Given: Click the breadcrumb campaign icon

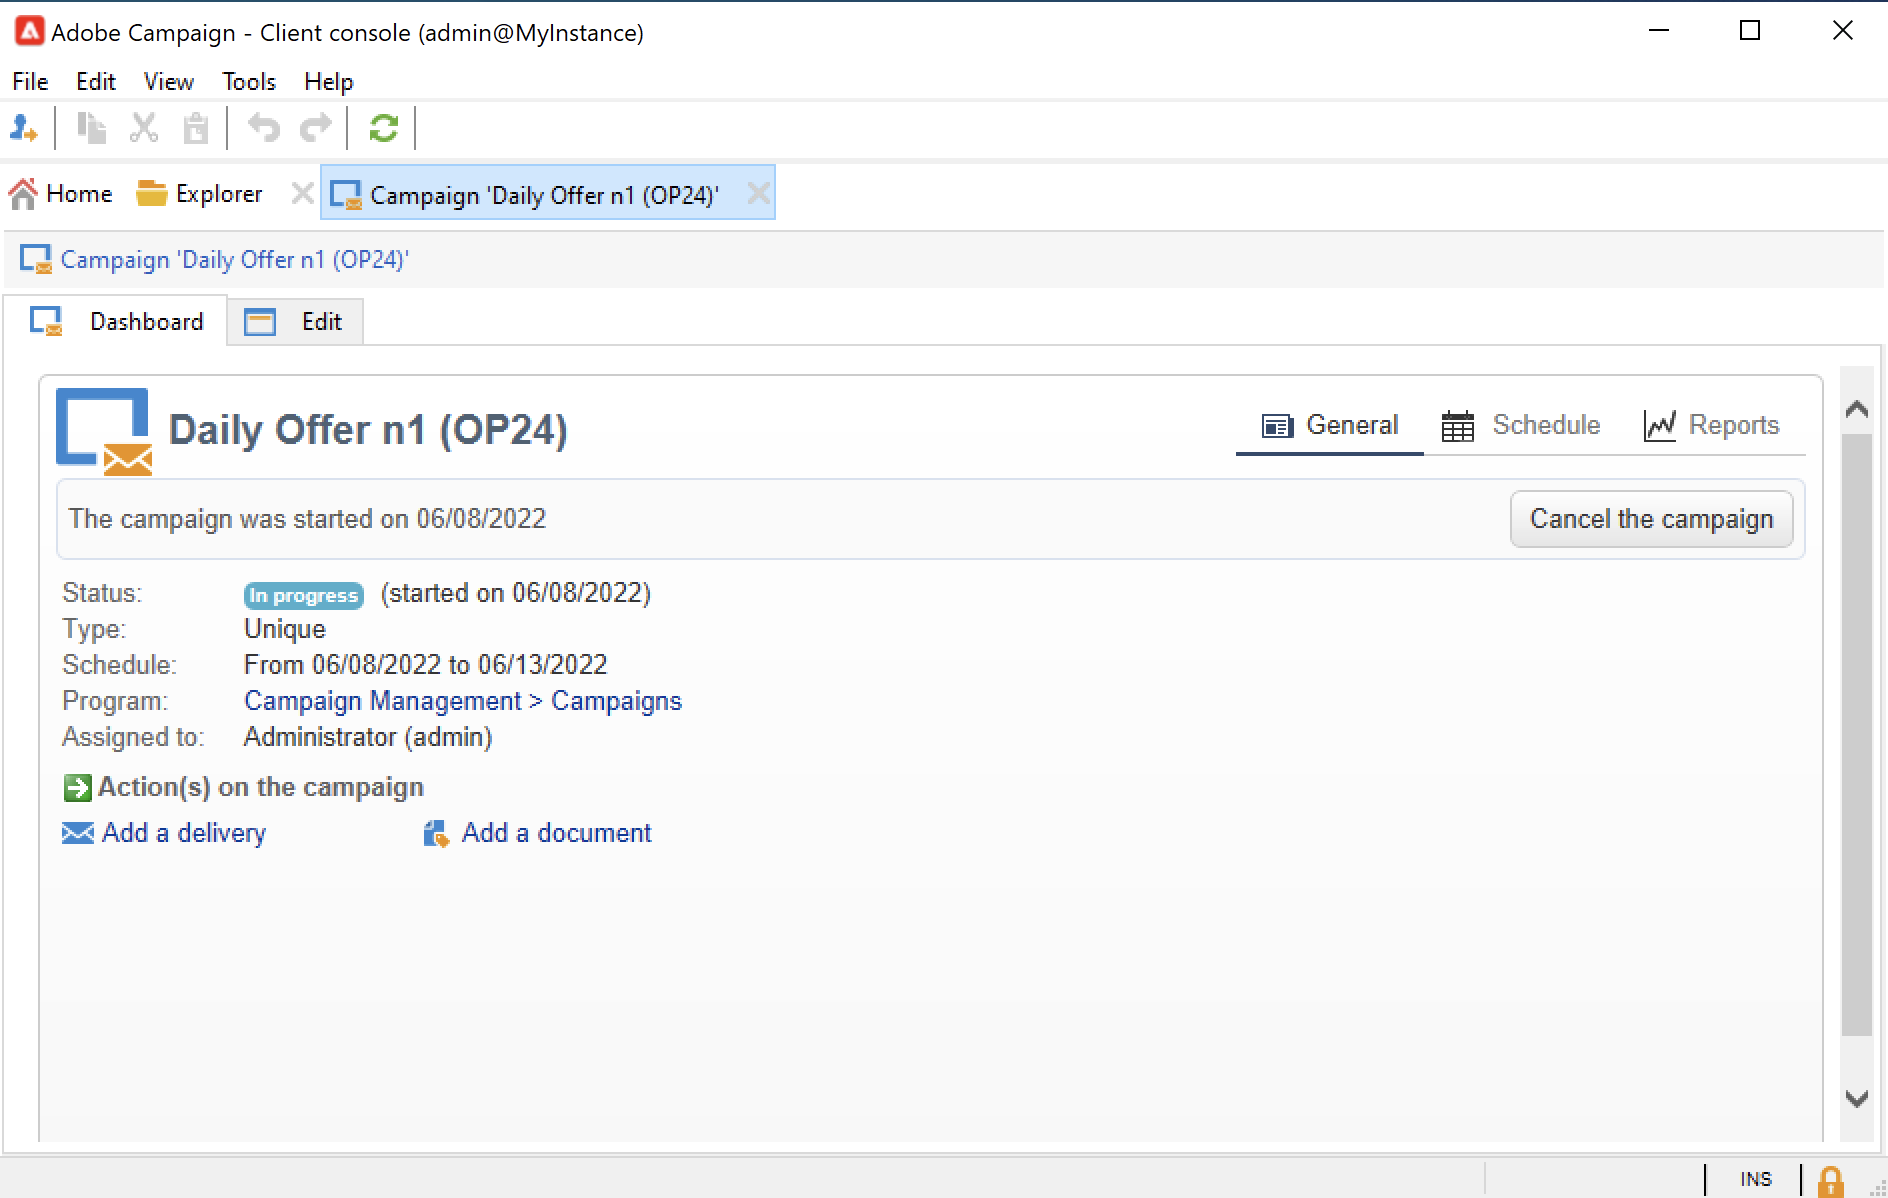Looking at the screenshot, I should (x=36, y=259).
